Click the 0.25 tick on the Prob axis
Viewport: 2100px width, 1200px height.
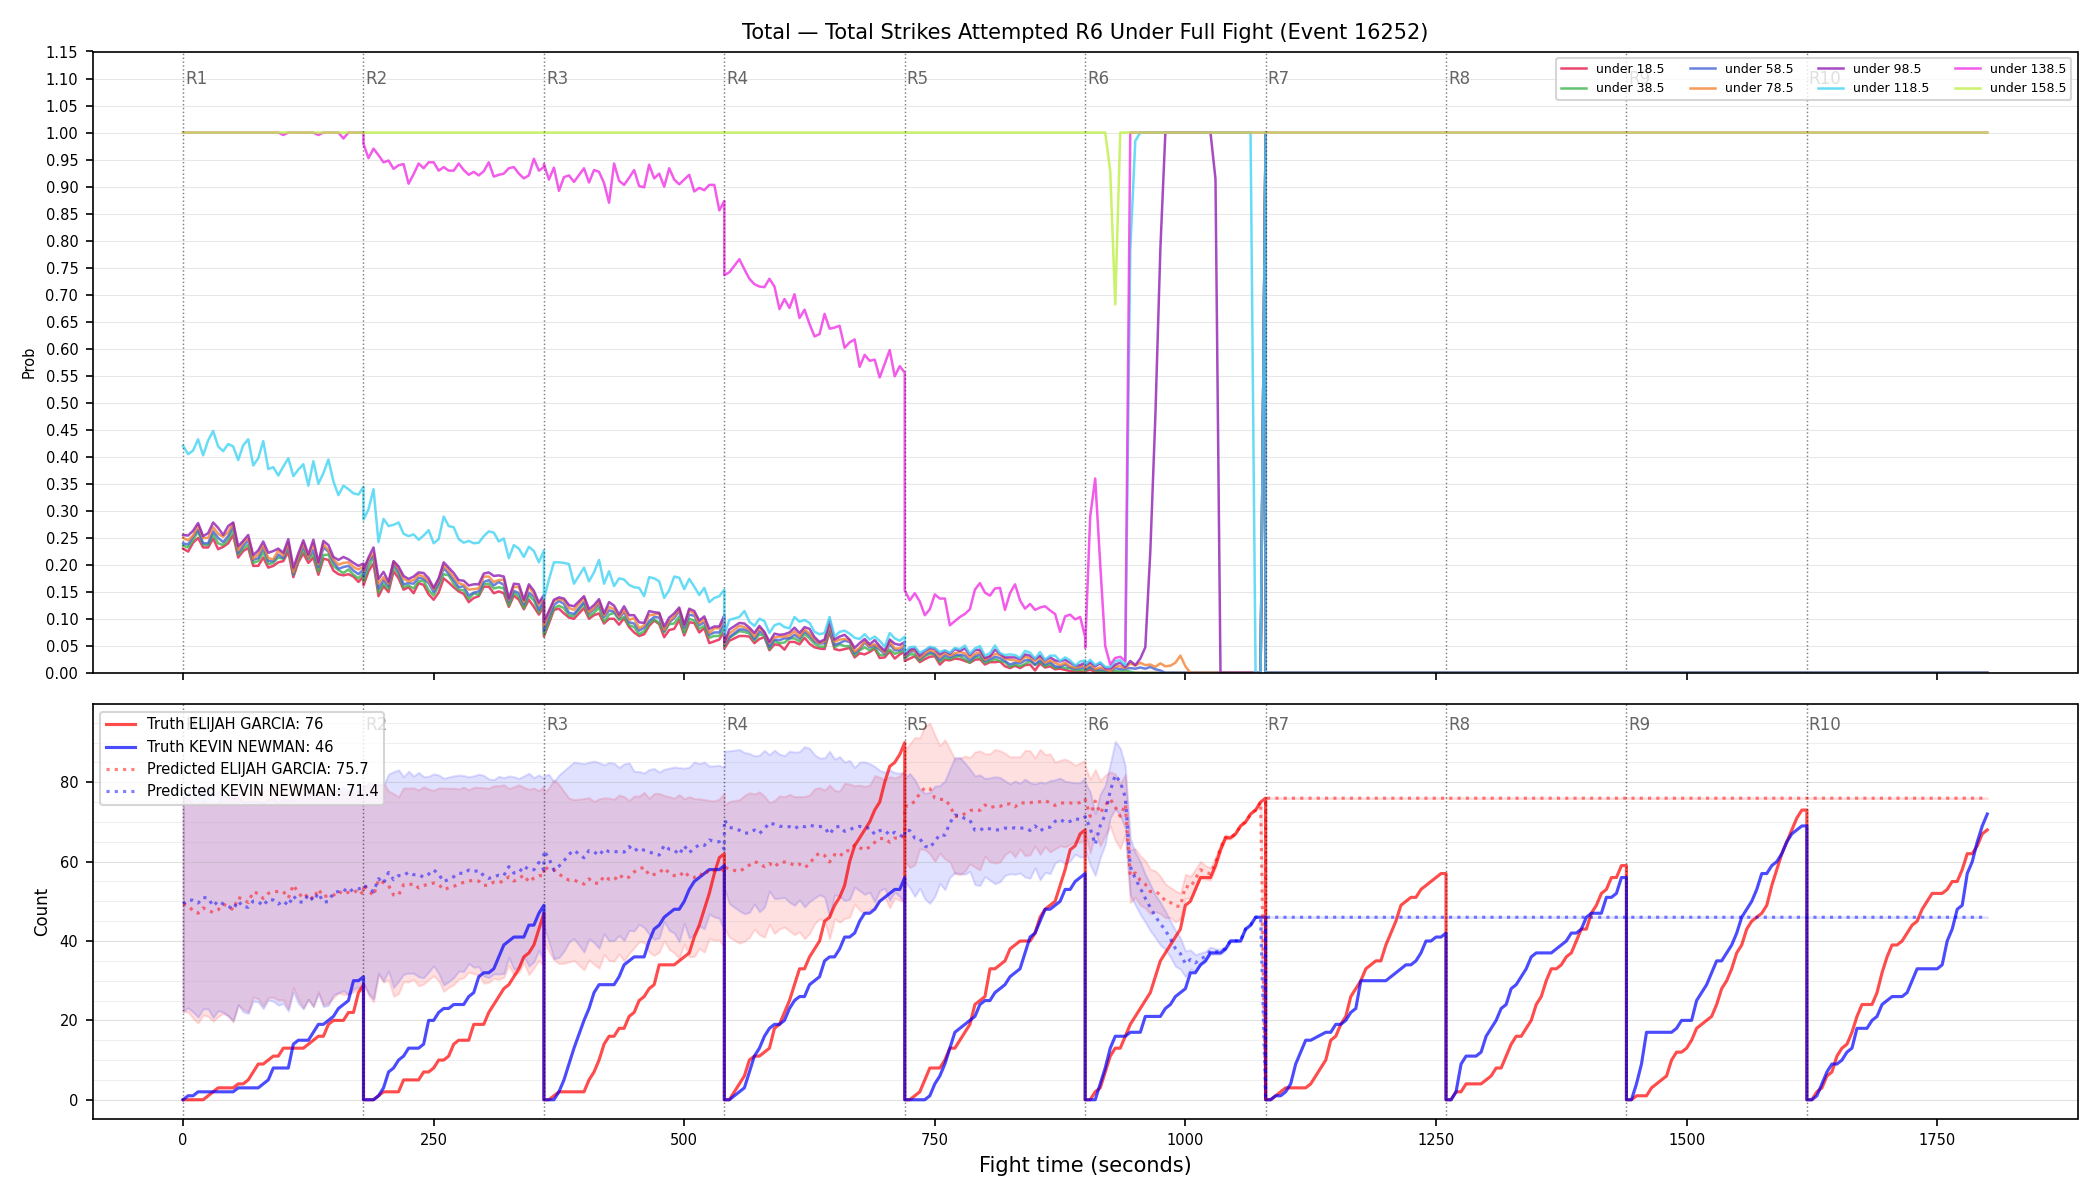(x=61, y=538)
